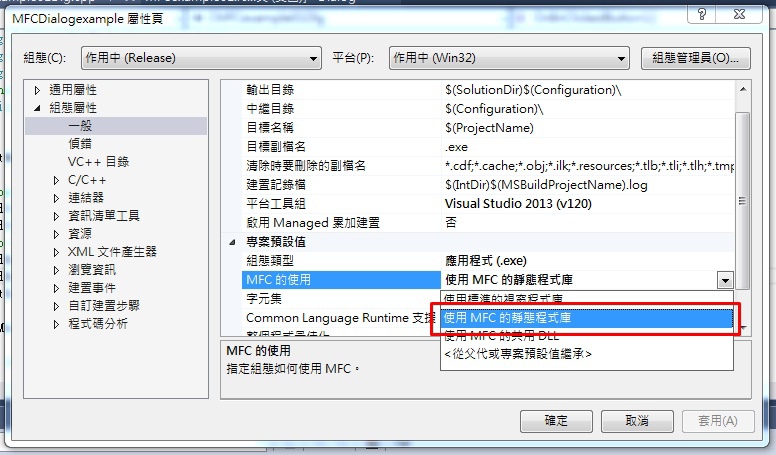This screenshot has width=776, height=455.
Task: Expand the C/C++ tree node
Action: [x=56, y=180]
